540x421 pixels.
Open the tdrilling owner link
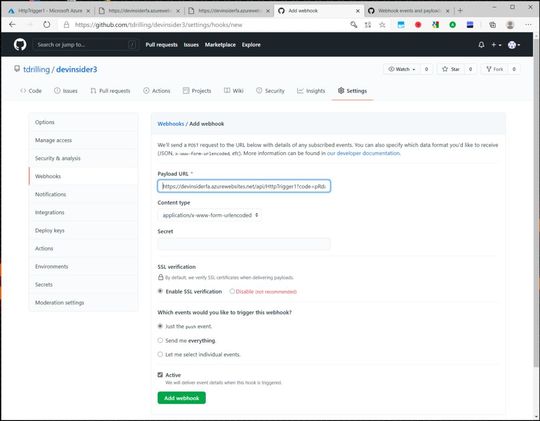click(x=37, y=69)
